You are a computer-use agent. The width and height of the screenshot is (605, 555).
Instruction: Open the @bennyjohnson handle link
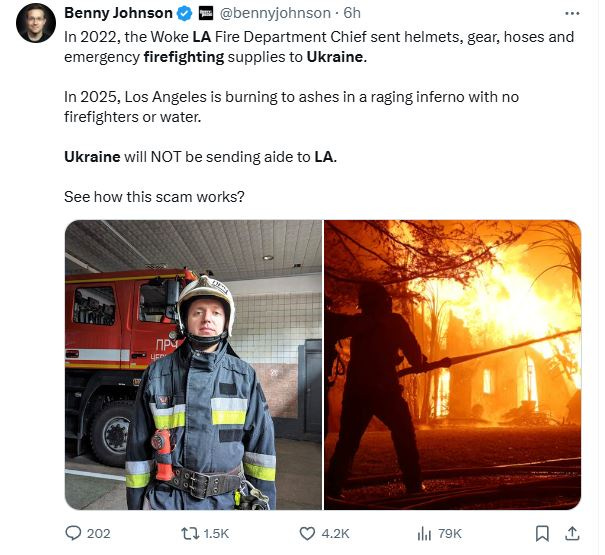pyautogui.click(x=275, y=13)
